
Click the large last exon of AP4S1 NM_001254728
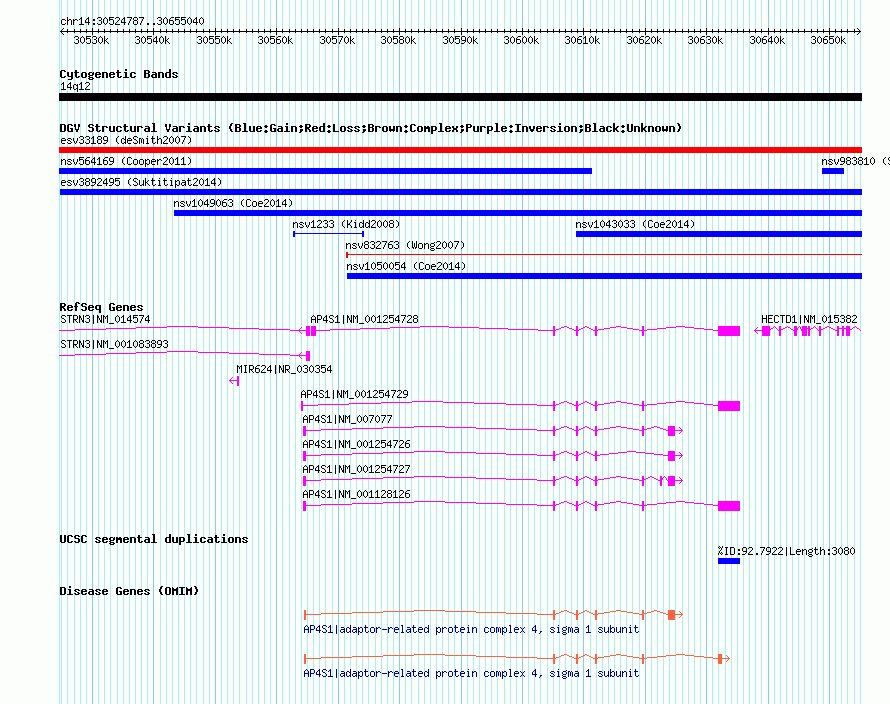click(729, 331)
